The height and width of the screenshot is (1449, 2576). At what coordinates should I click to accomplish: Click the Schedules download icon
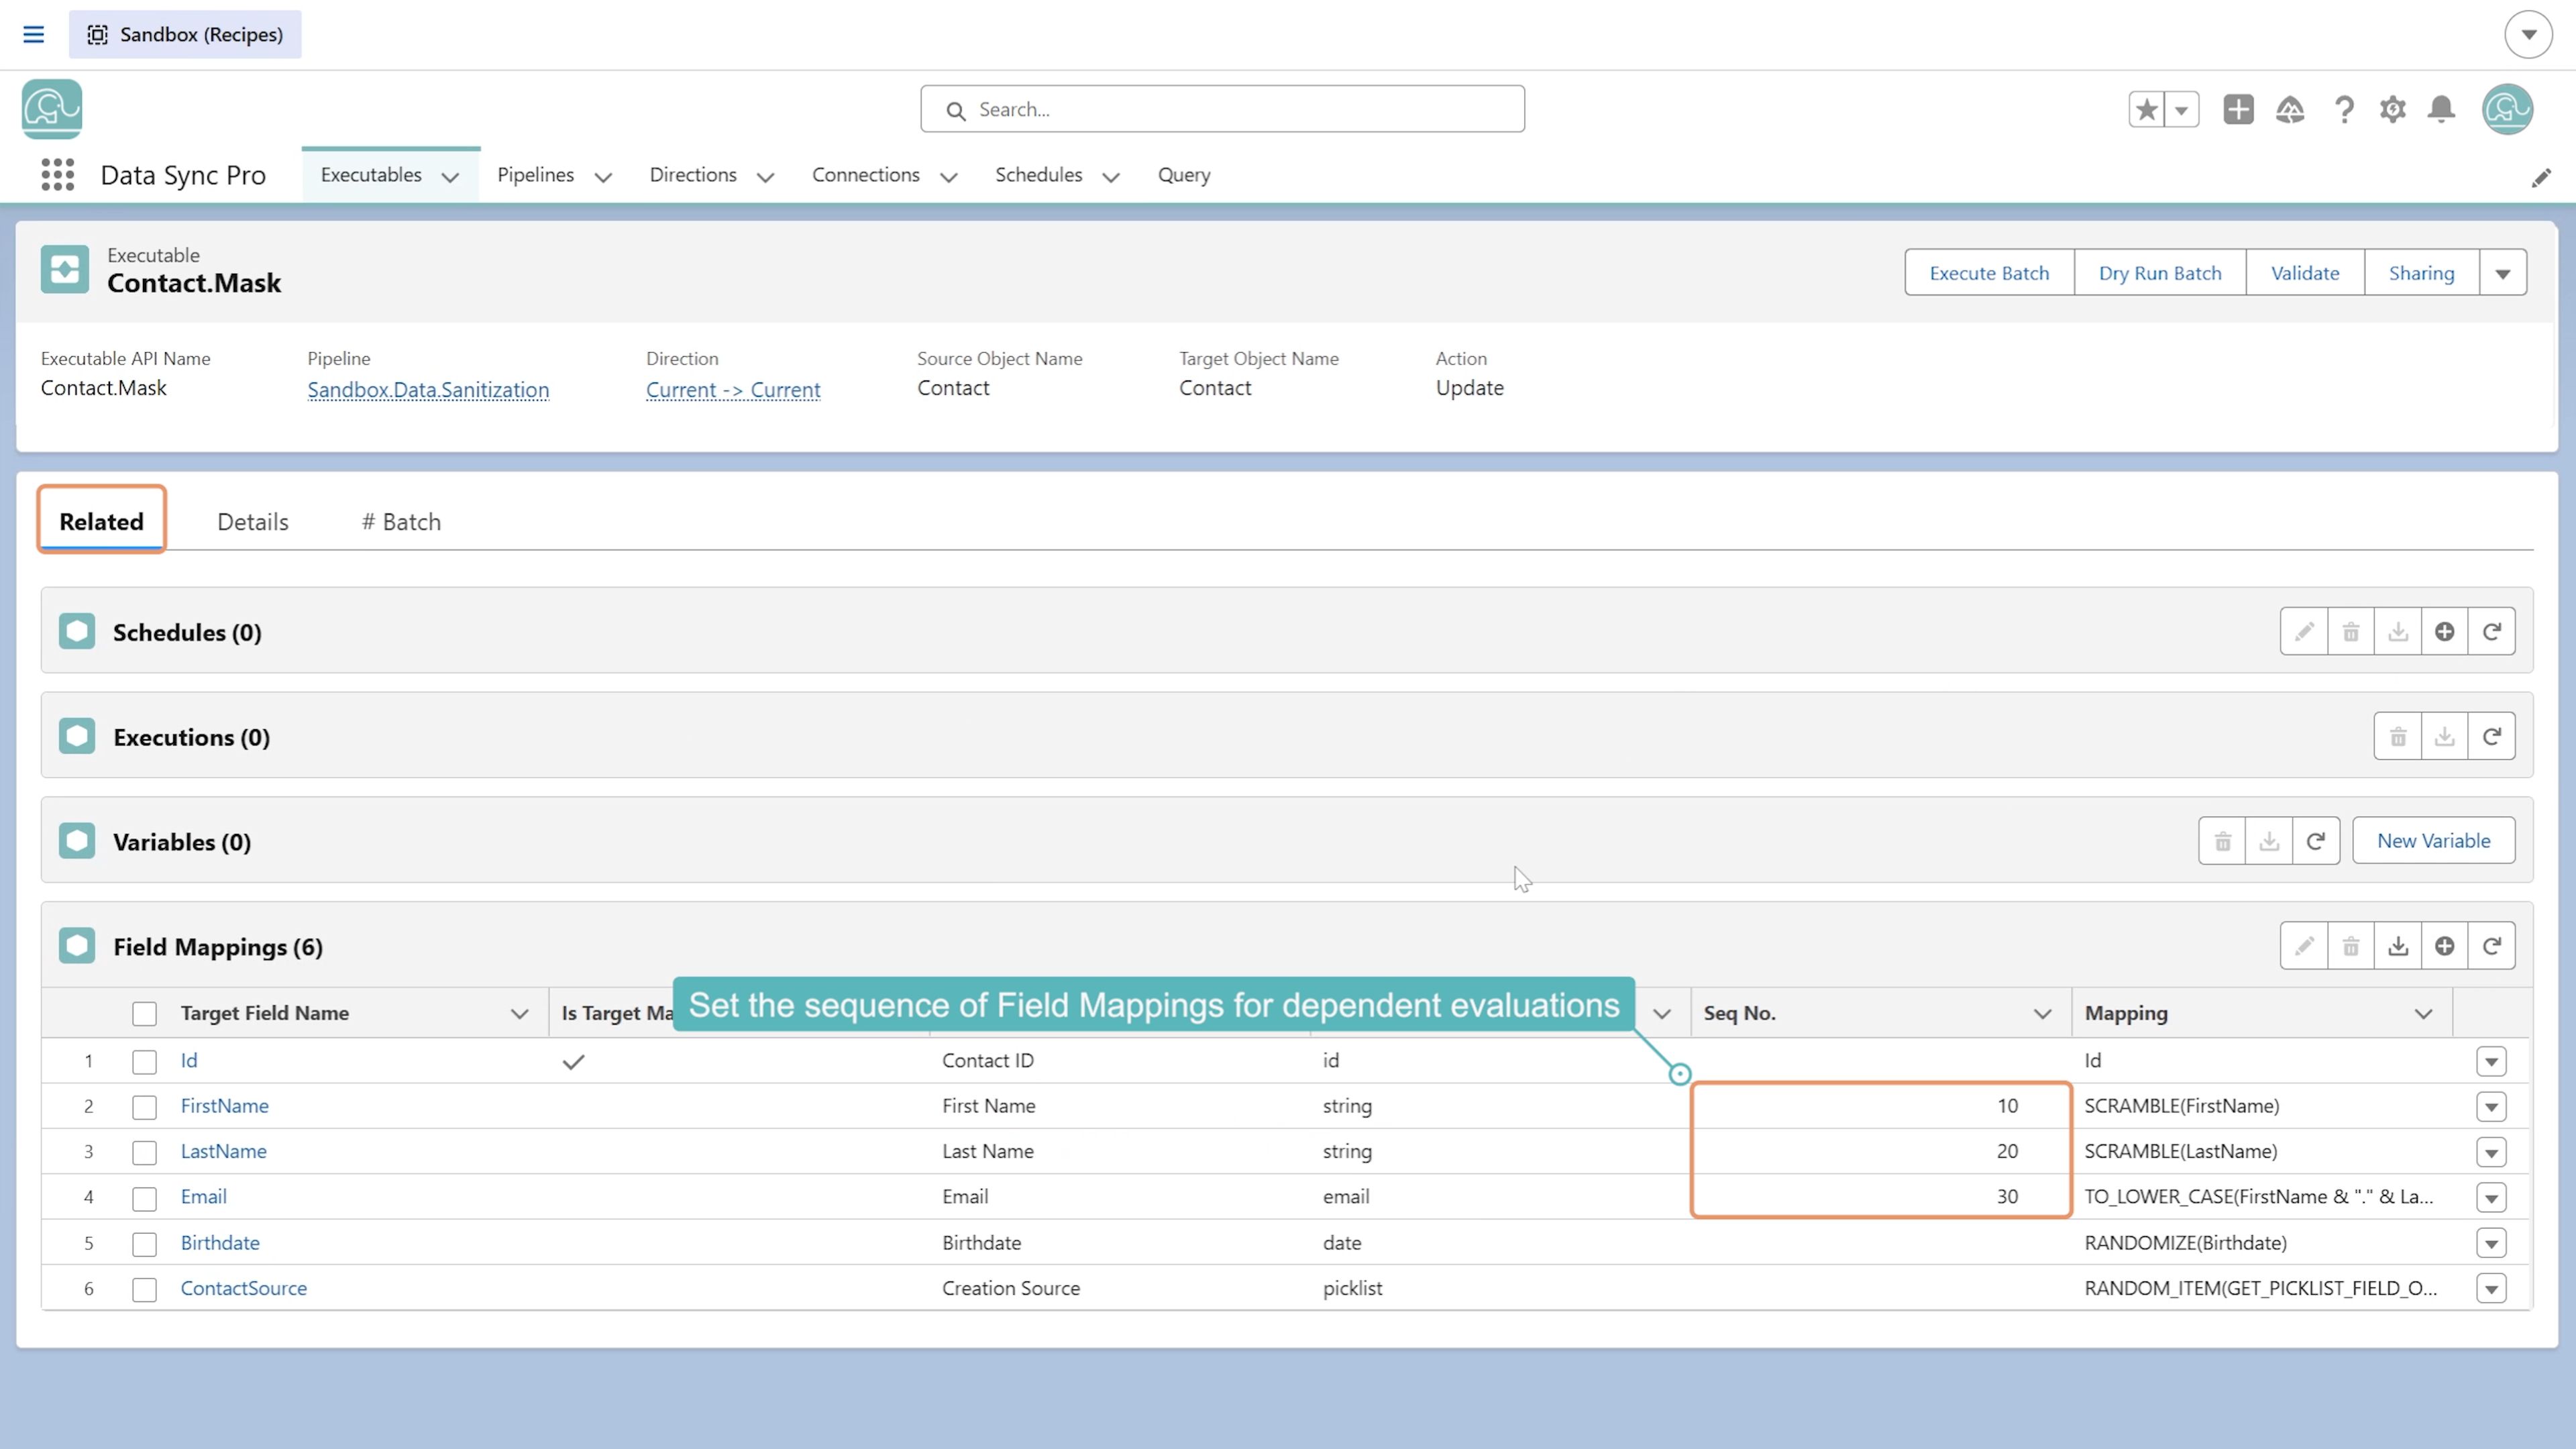2397,632
